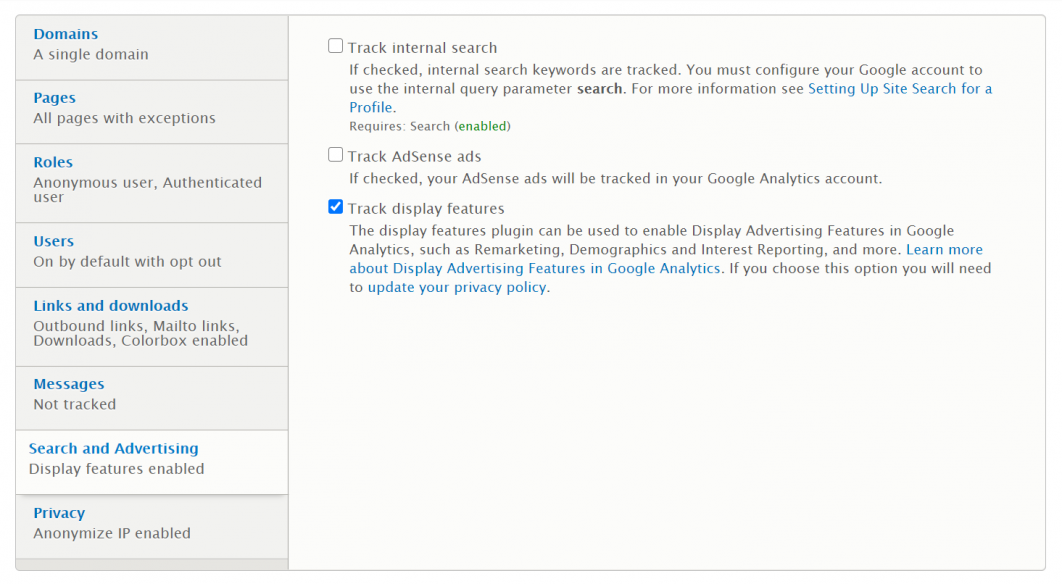Click the 'Track display features' label text

tap(426, 209)
